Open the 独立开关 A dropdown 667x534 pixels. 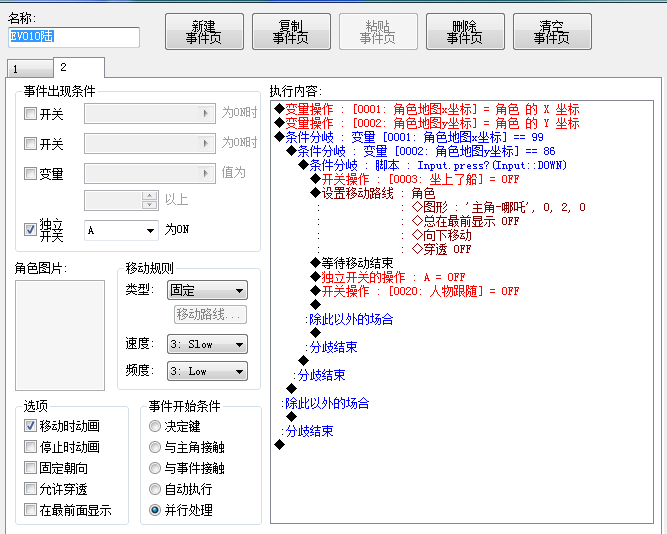121,230
